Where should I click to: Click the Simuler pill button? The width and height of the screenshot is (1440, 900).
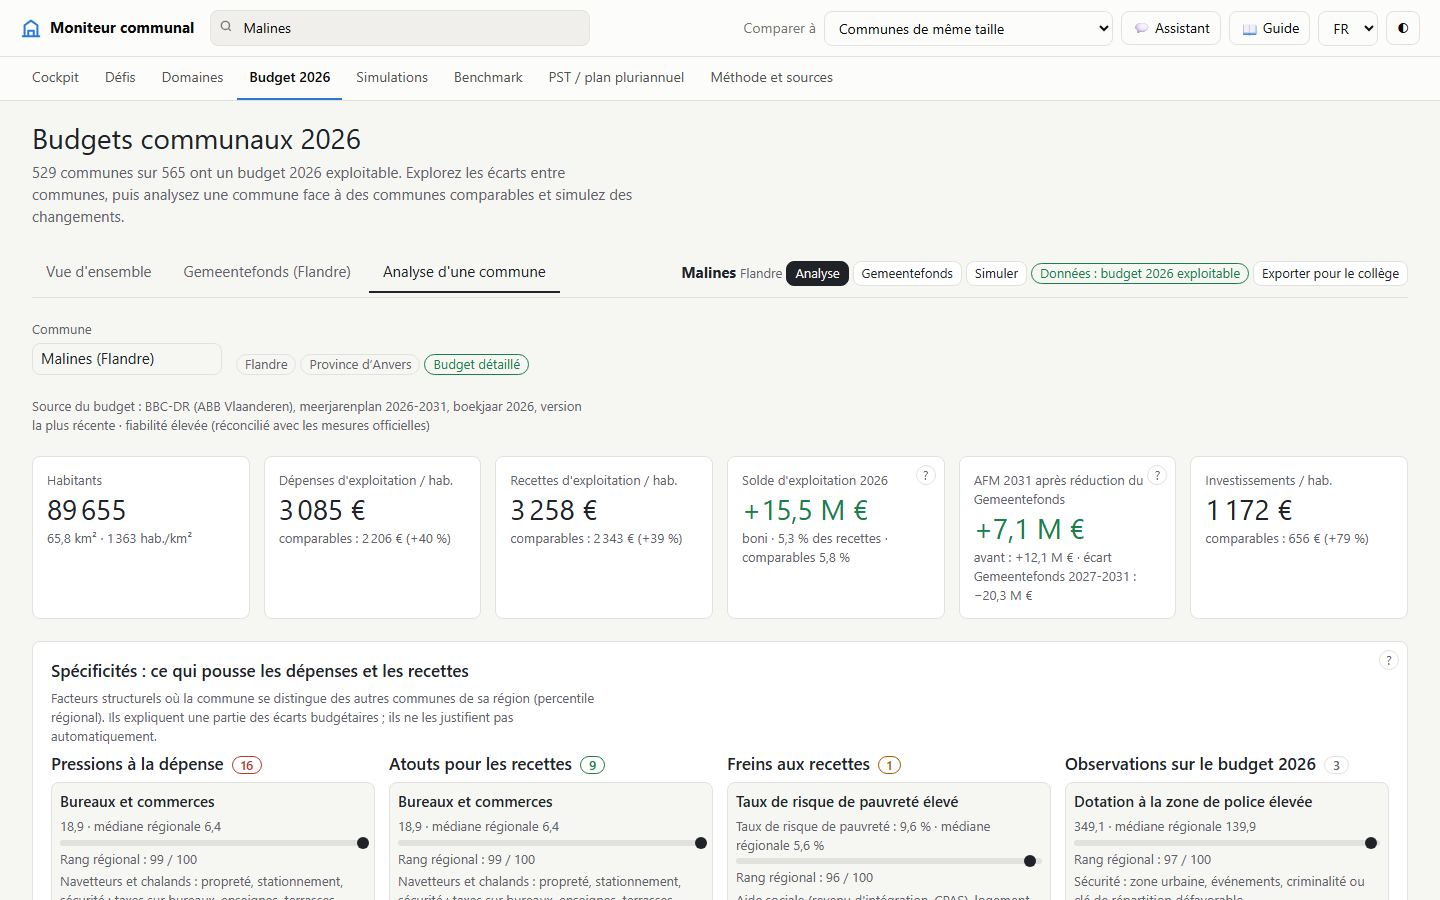coord(996,273)
